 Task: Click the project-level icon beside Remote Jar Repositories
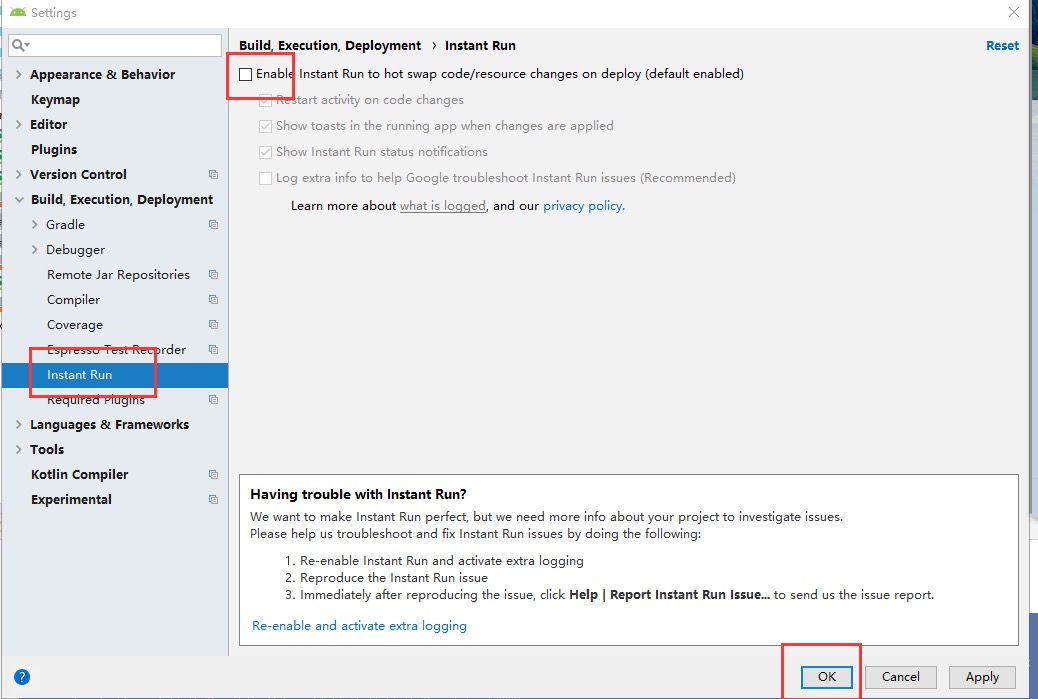point(213,274)
